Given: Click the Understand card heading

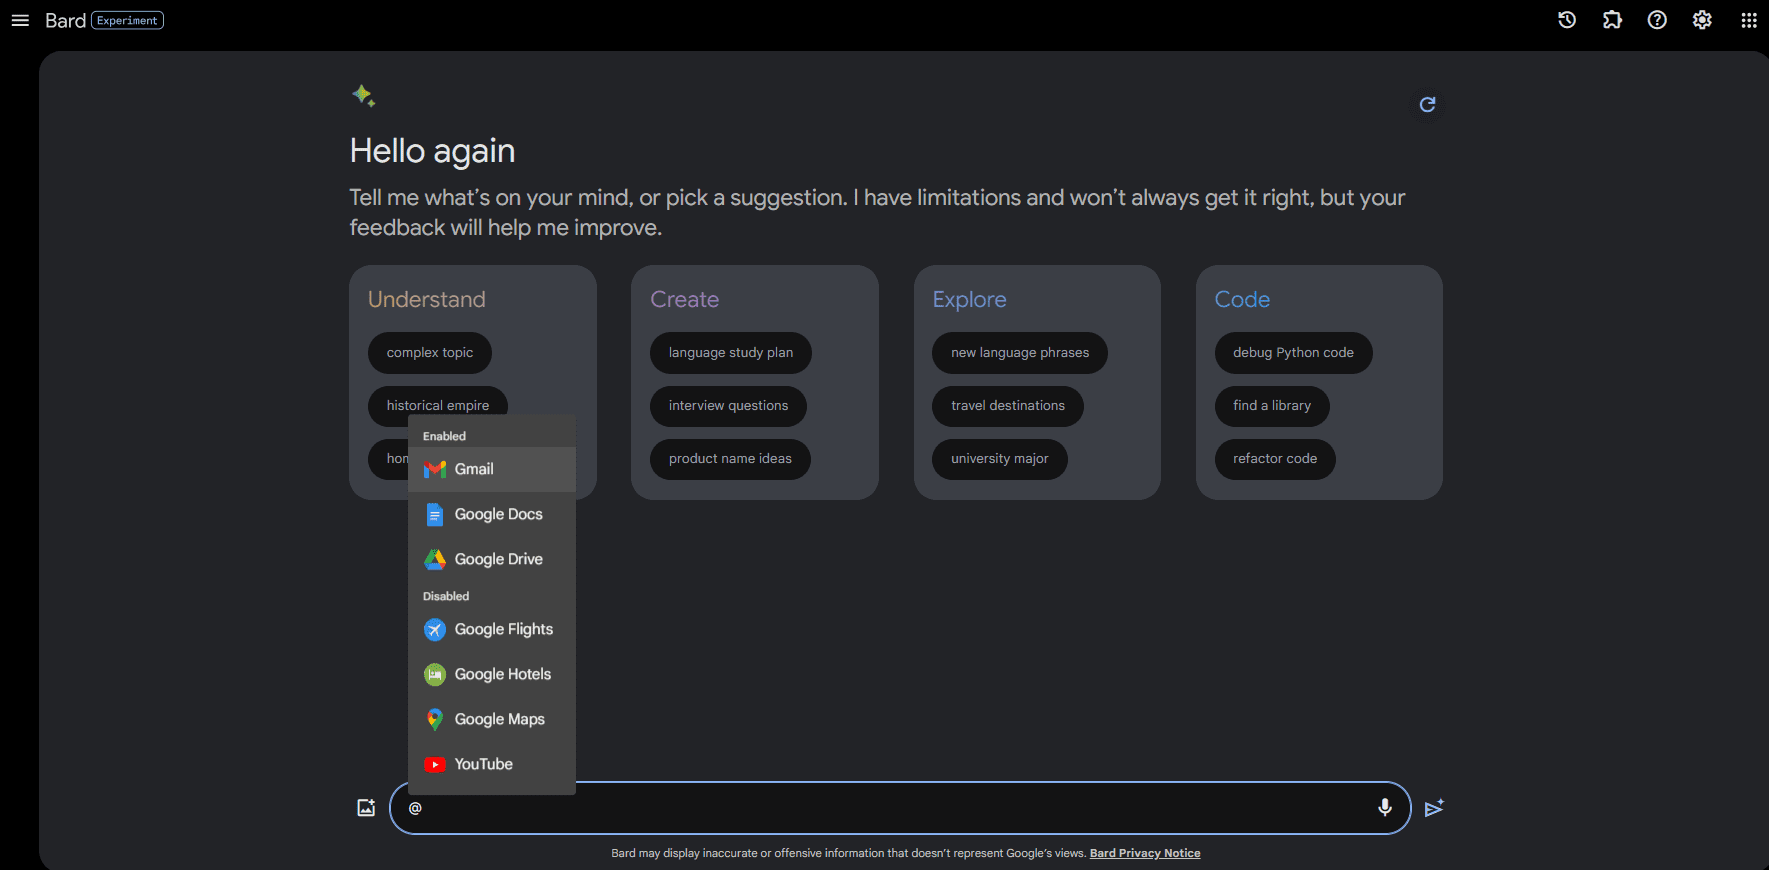Looking at the screenshot, I should pos(427,299).
